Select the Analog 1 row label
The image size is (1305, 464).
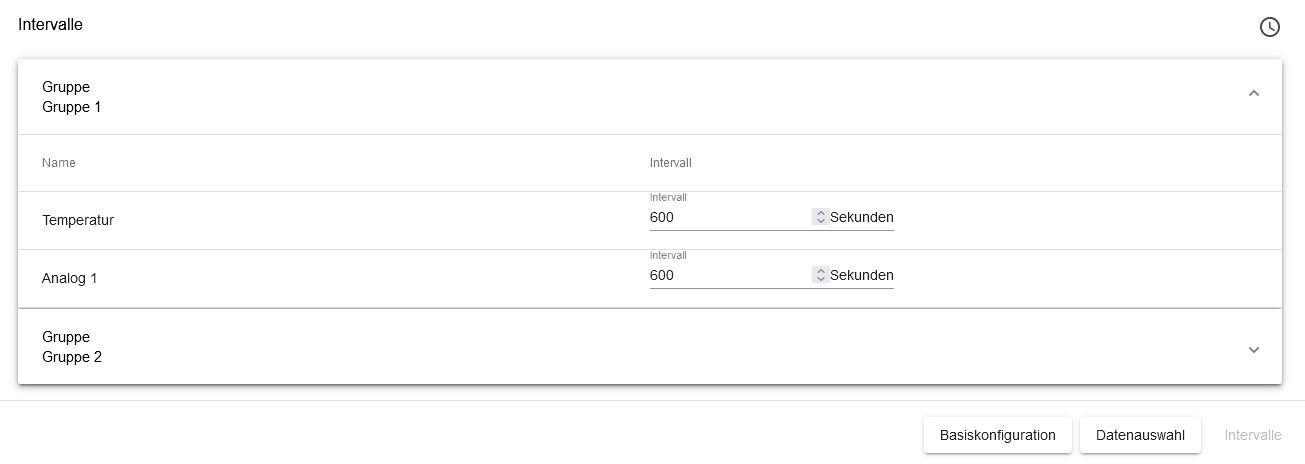click(70, 278)
